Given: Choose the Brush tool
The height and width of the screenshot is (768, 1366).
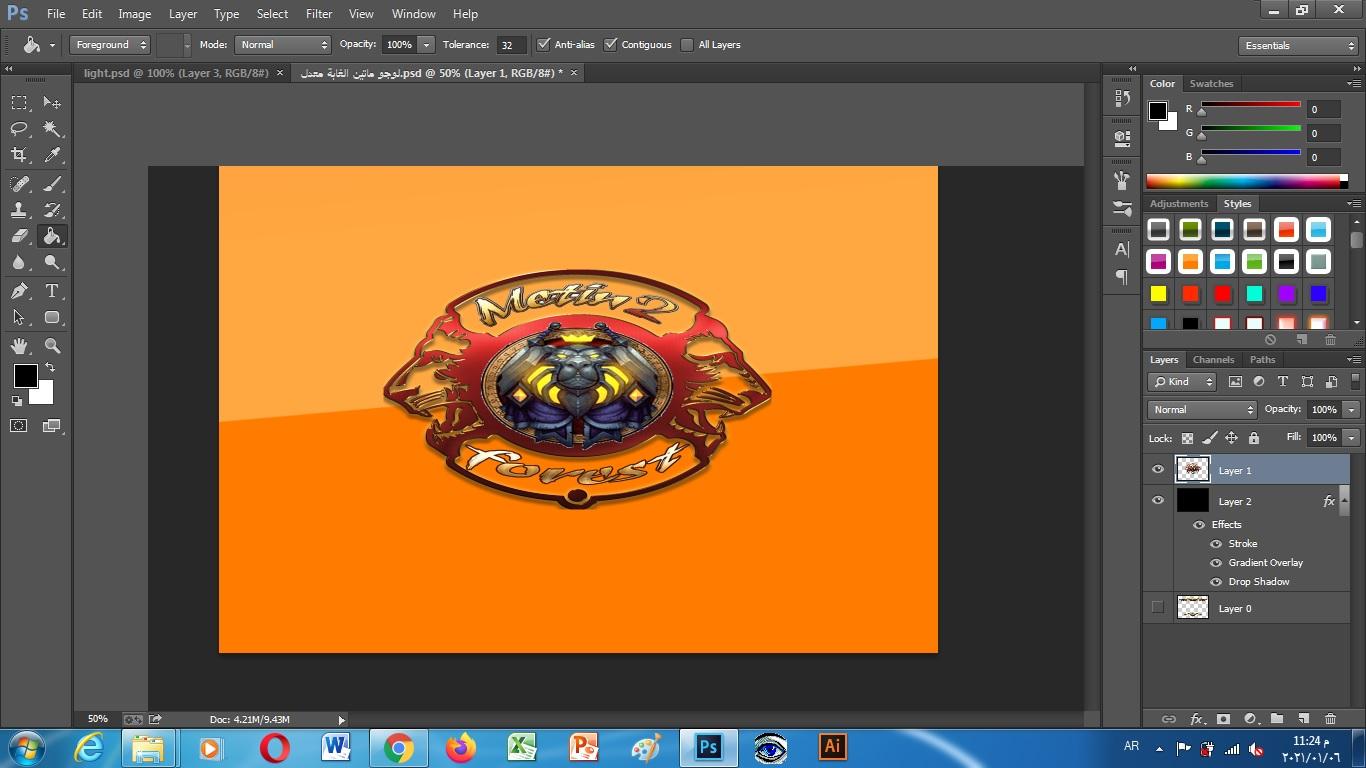Looking at the screenshot, I should point(52,184).
